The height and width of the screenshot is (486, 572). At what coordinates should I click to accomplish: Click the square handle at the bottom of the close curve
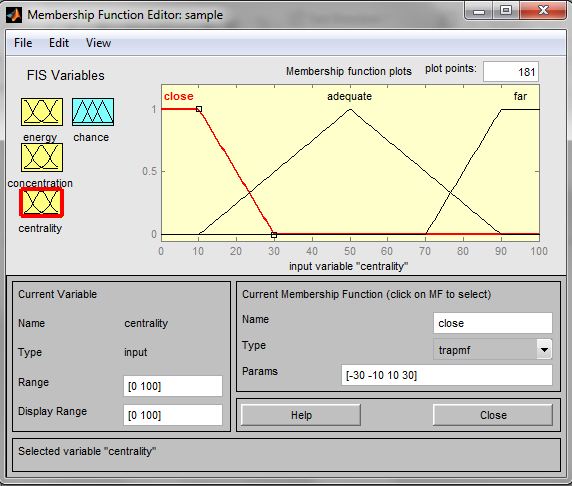point(274,235)
